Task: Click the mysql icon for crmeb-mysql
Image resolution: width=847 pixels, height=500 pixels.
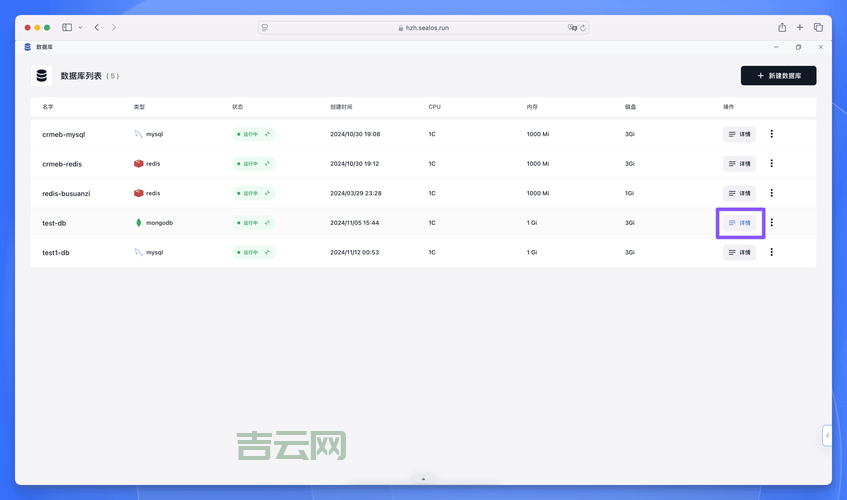Action: (139, 133)
